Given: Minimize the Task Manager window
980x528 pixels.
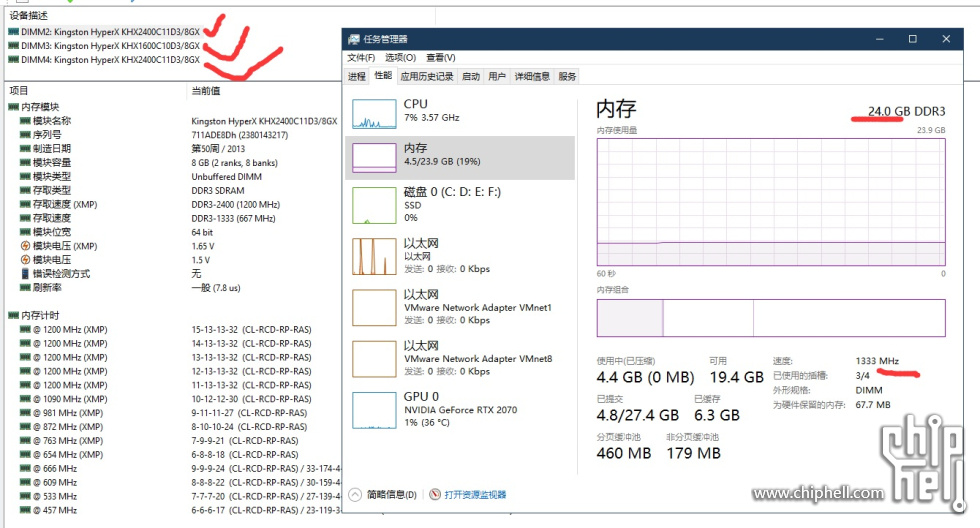Looking at the screenshot, I should pyautogui.click(x=879, y=39).
